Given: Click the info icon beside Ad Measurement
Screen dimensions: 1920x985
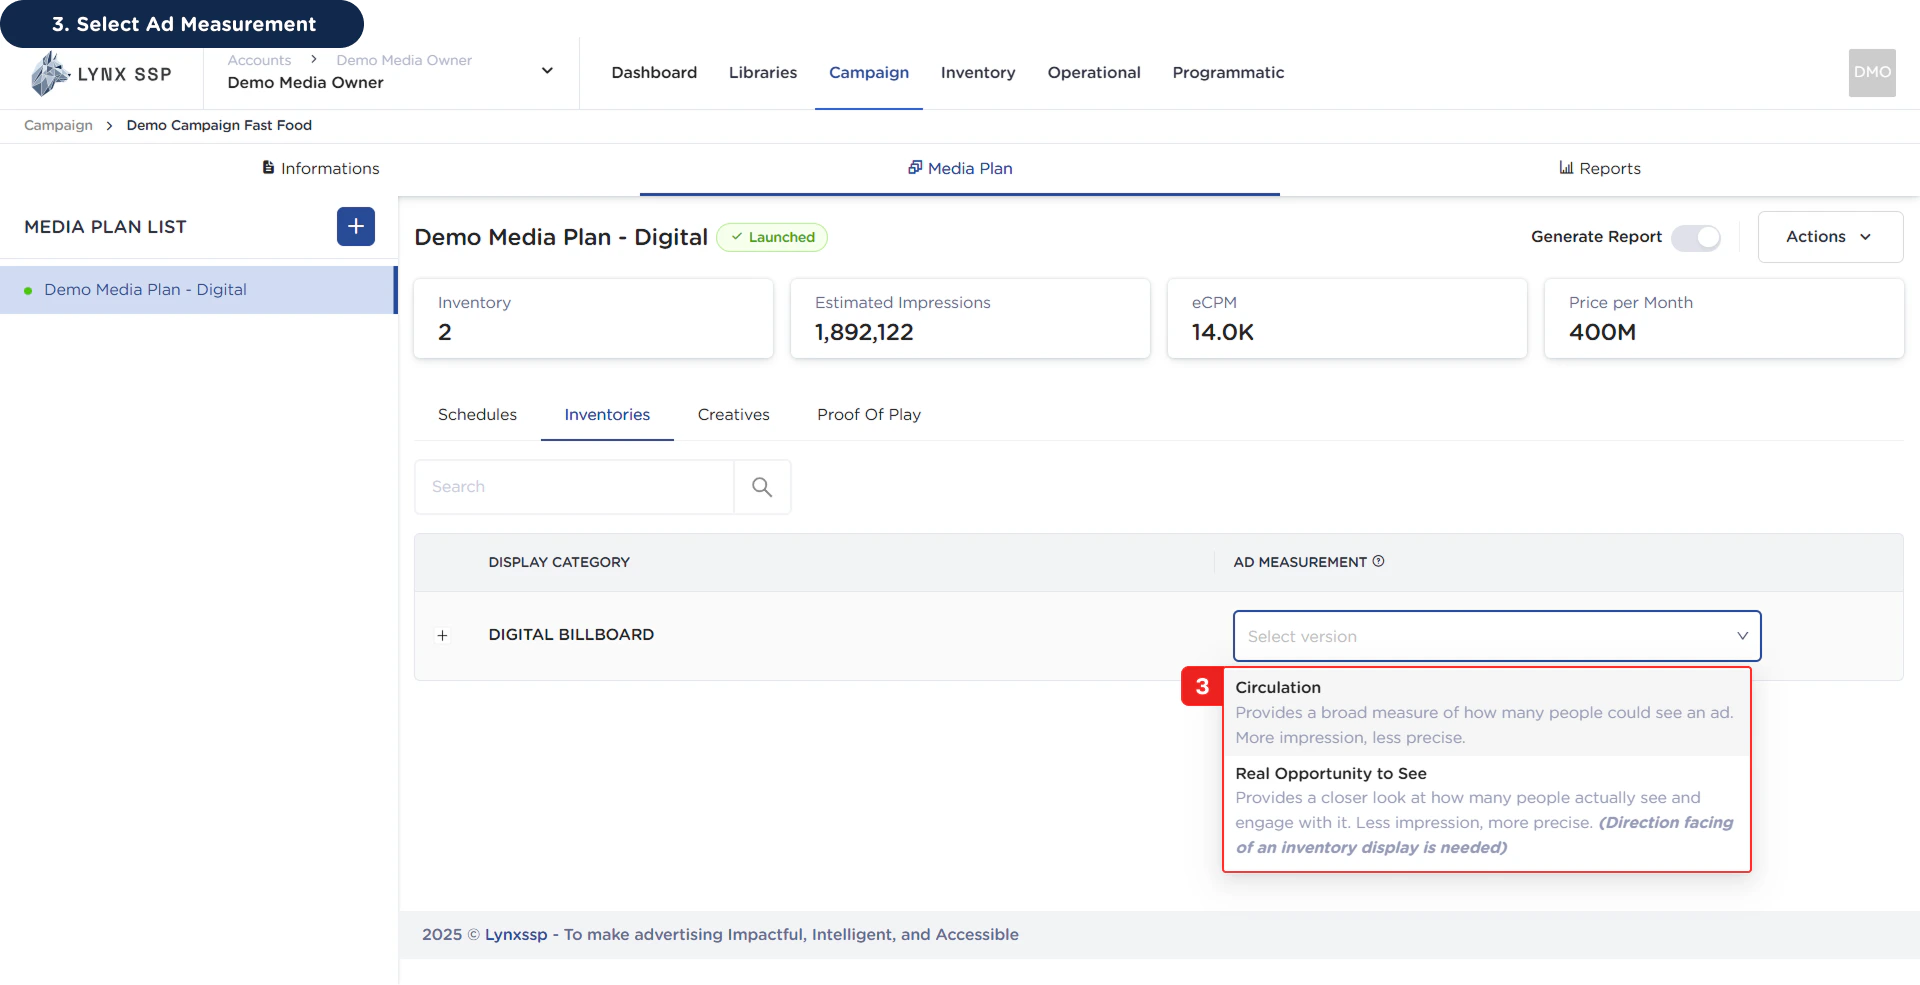Looking at the screenshot, I should [1379, 561].
